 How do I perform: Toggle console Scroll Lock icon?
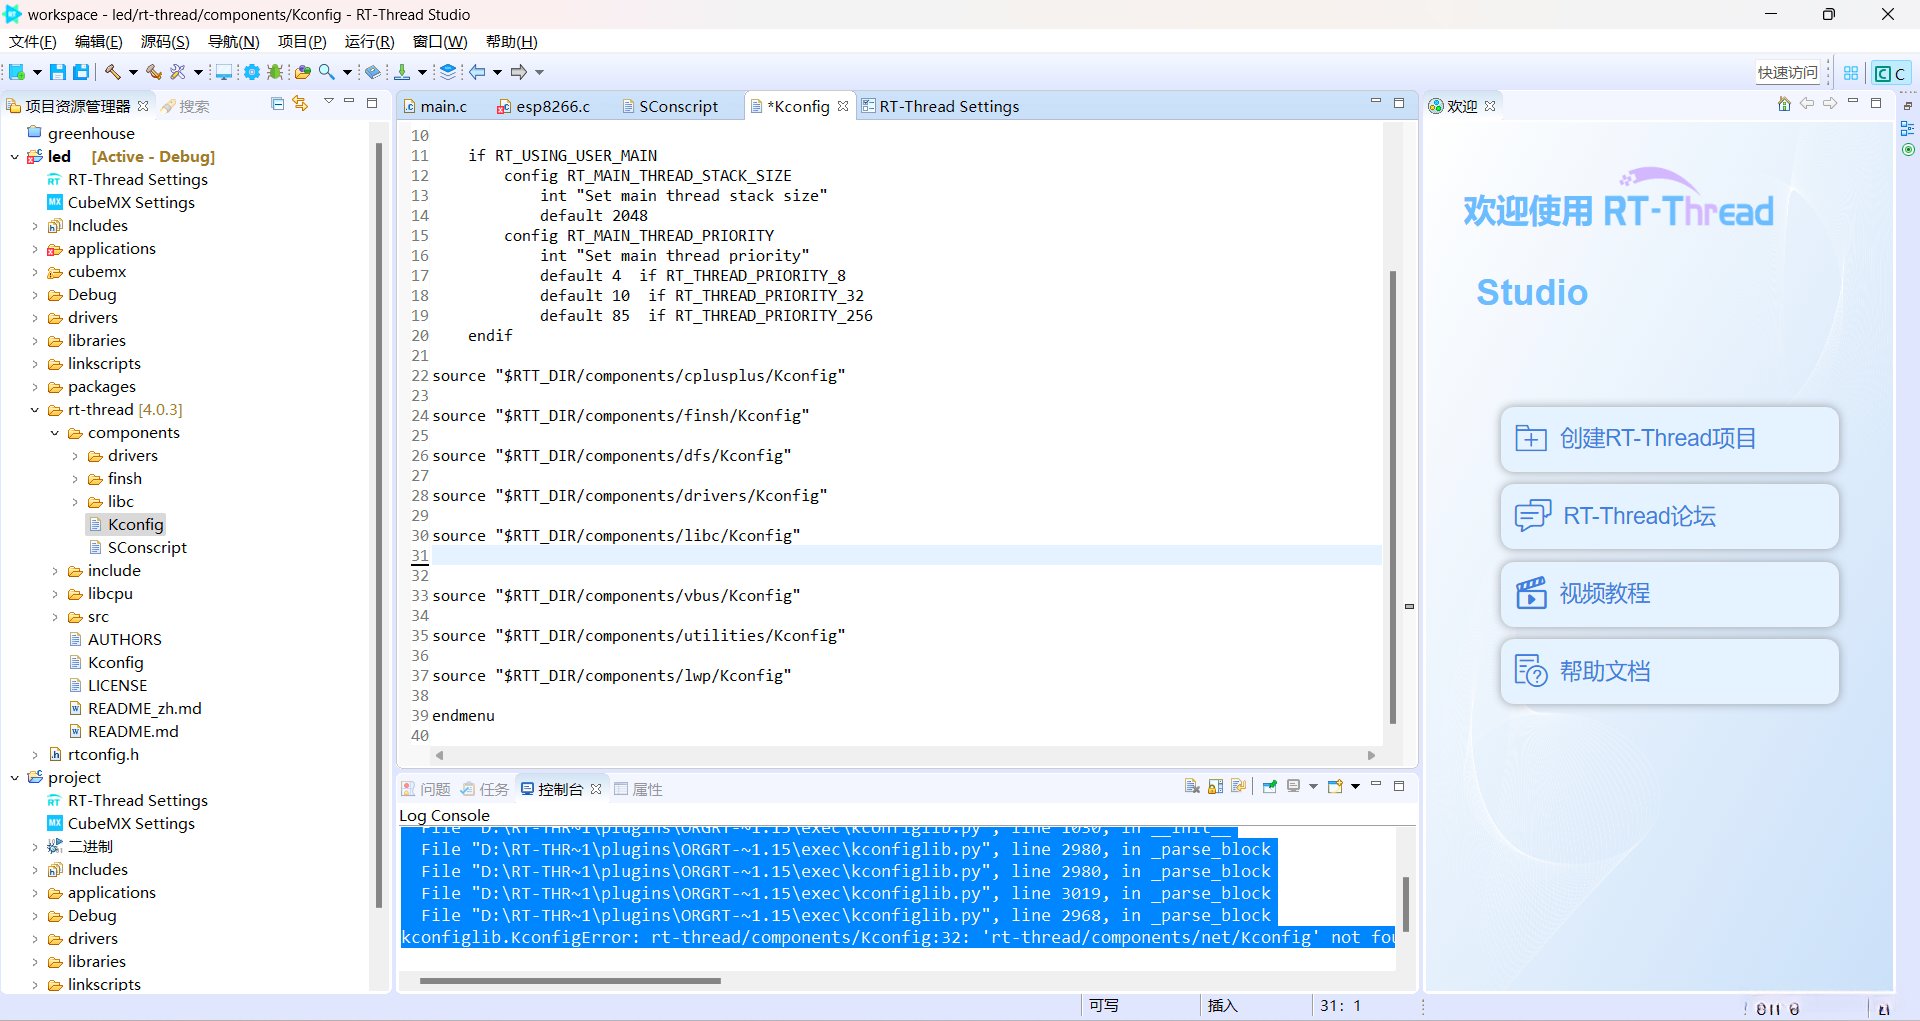pos(1216,787)
